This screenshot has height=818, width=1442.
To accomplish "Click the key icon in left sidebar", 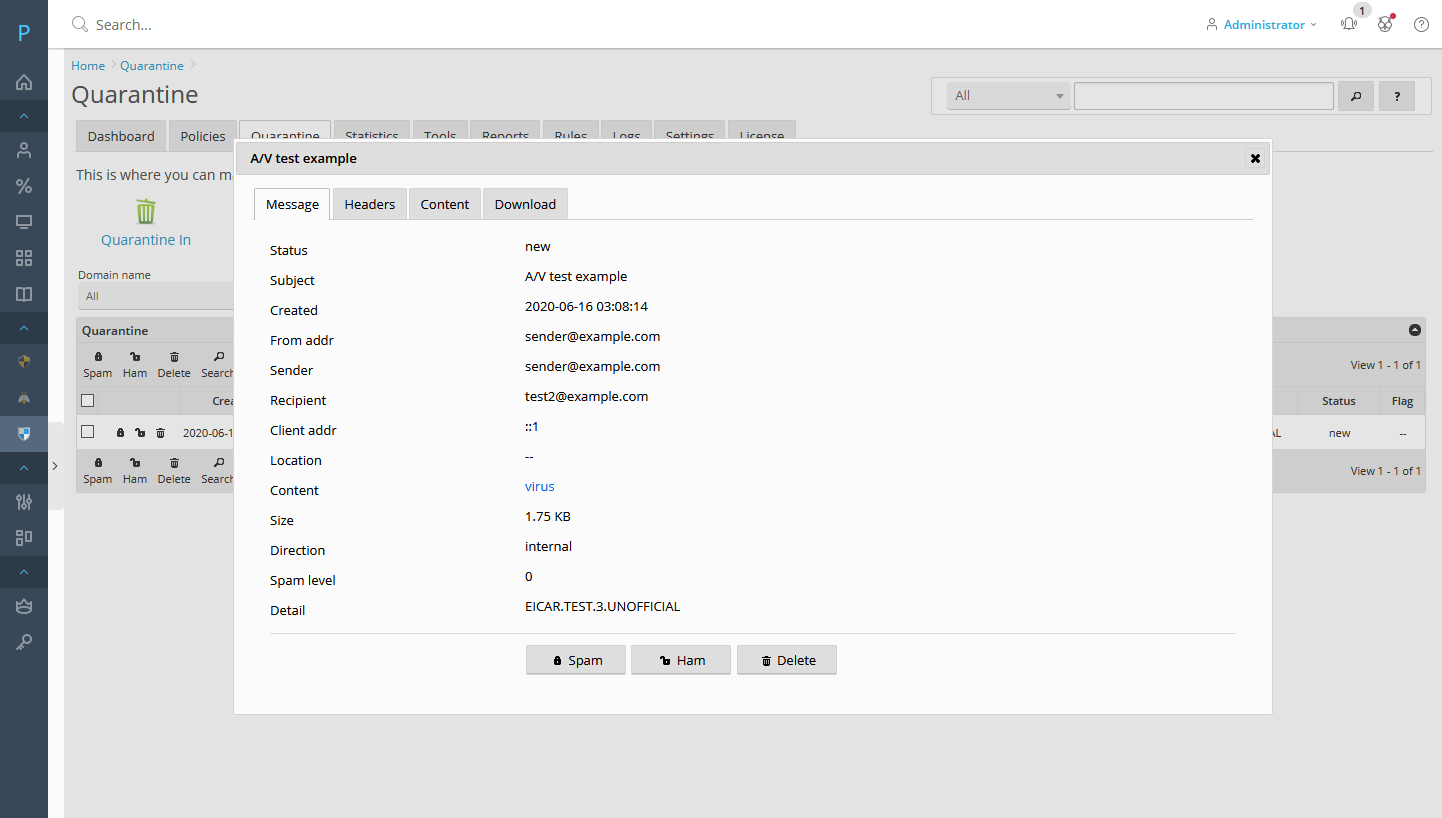I will pos(24,642).
